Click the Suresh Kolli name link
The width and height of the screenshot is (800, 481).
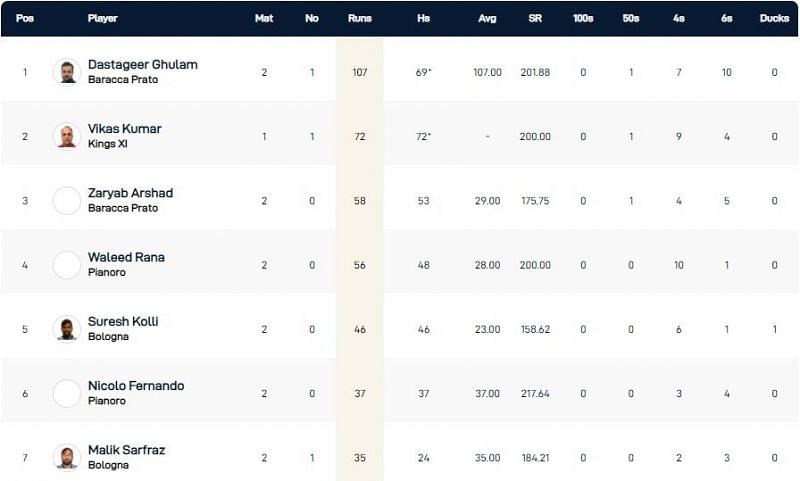click(x=123, y=322)
